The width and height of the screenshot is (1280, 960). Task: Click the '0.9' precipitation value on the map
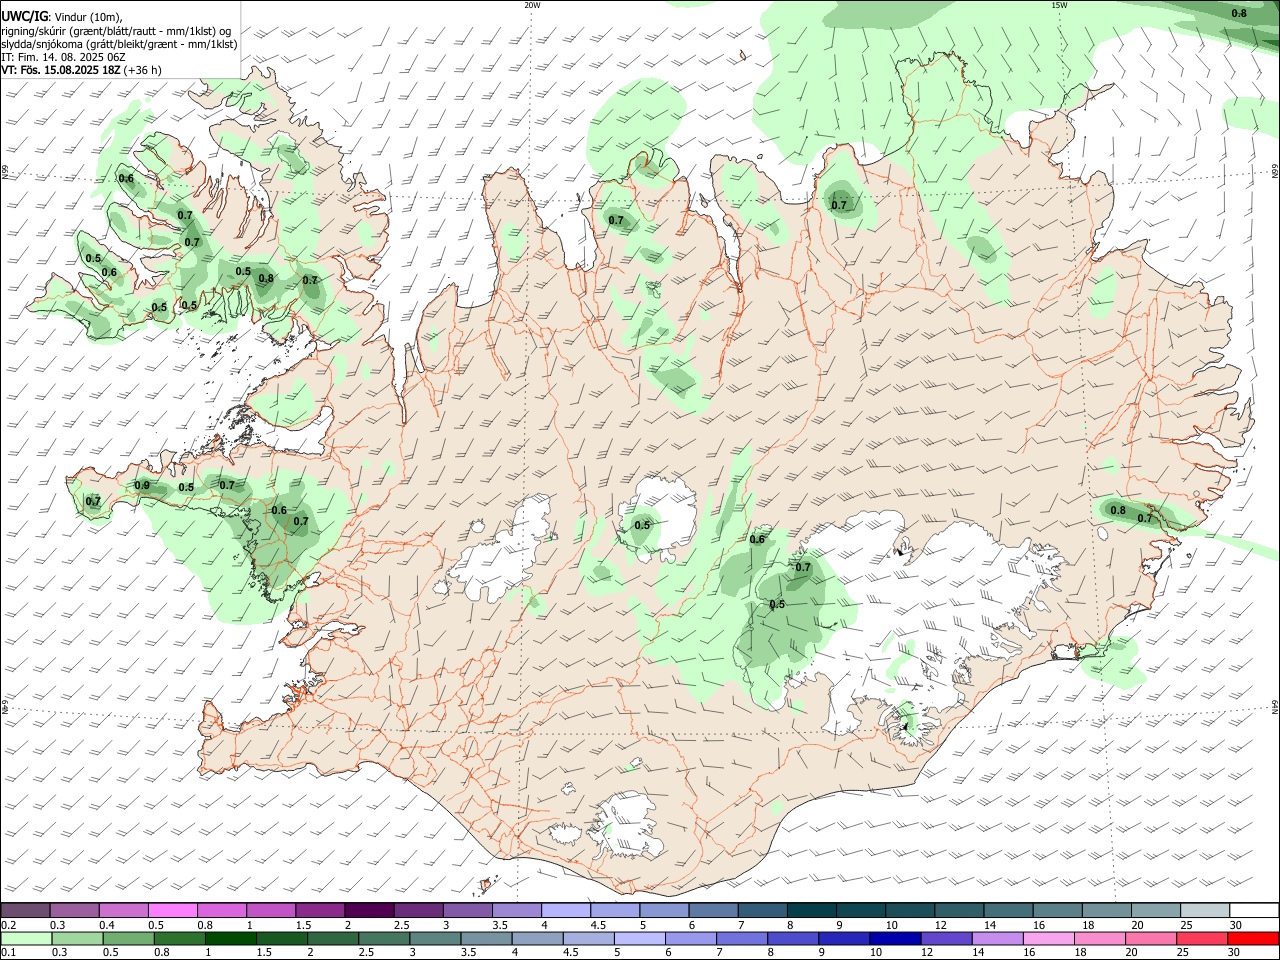coord(142,486)
